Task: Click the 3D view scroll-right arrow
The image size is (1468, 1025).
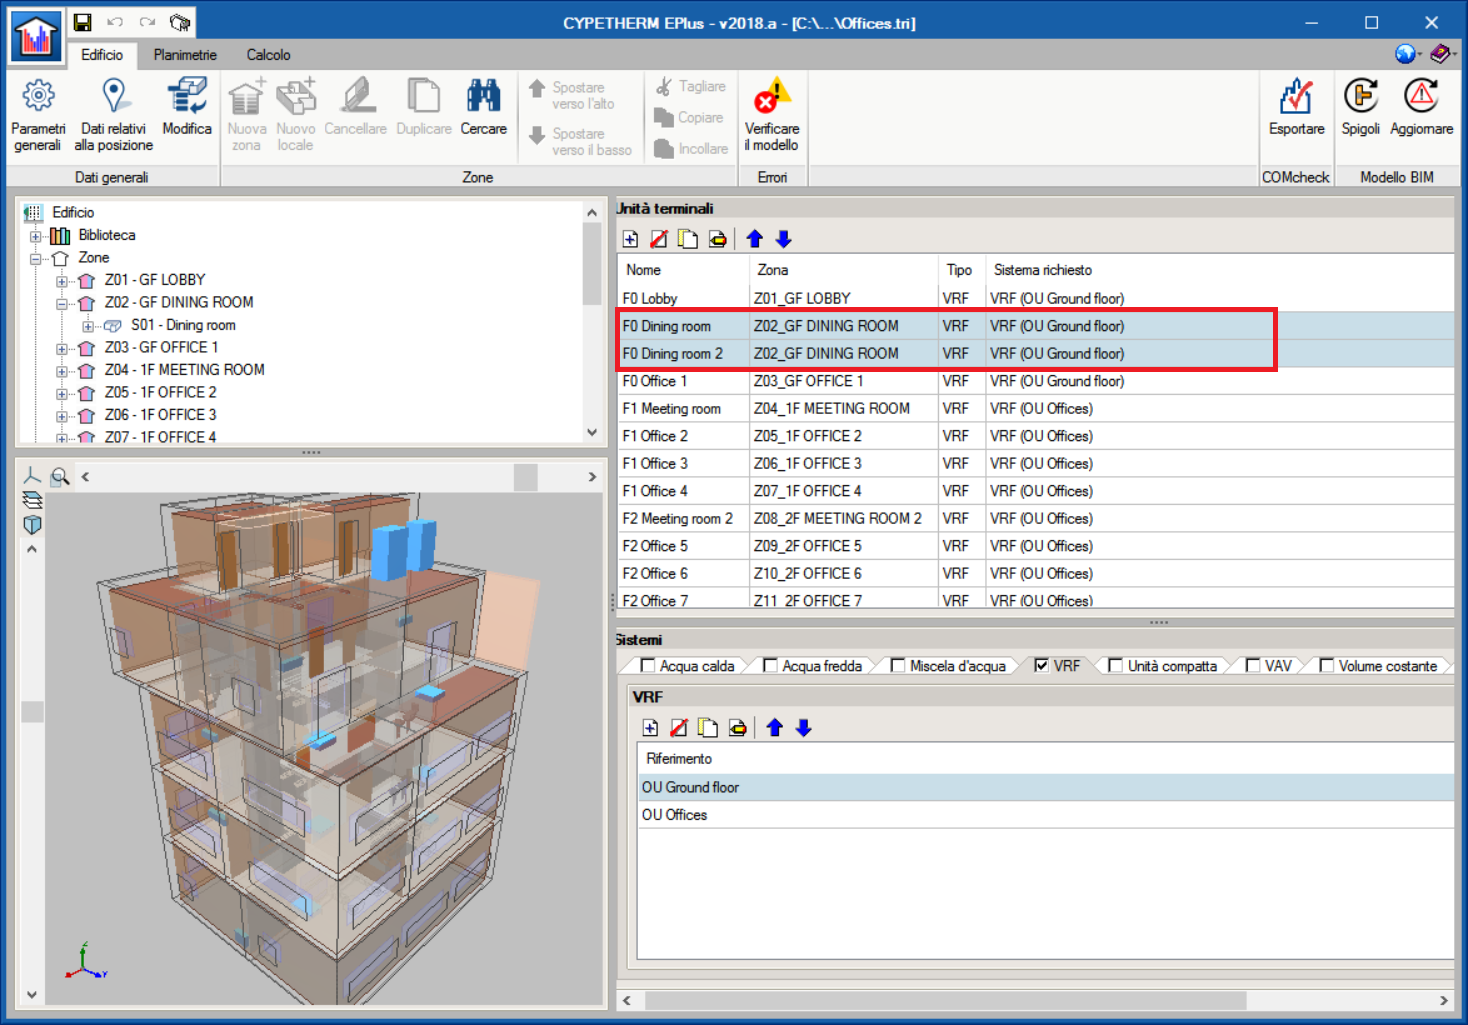Action: 592,477
